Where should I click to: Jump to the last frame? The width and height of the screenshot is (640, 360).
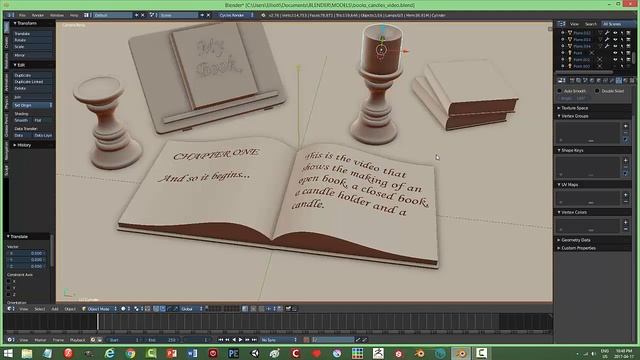pyautogui.click(x=254, y=340)
